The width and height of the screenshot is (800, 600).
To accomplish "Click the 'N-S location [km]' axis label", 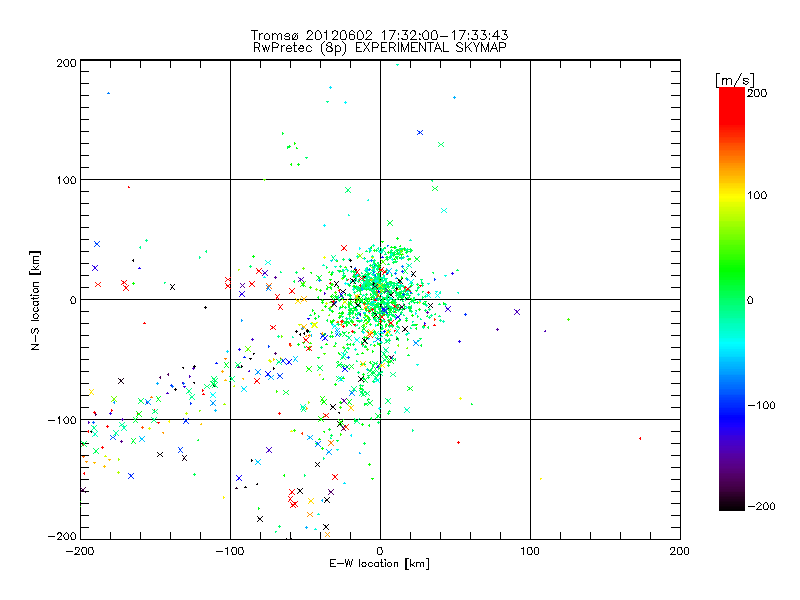I will point(35,301).
